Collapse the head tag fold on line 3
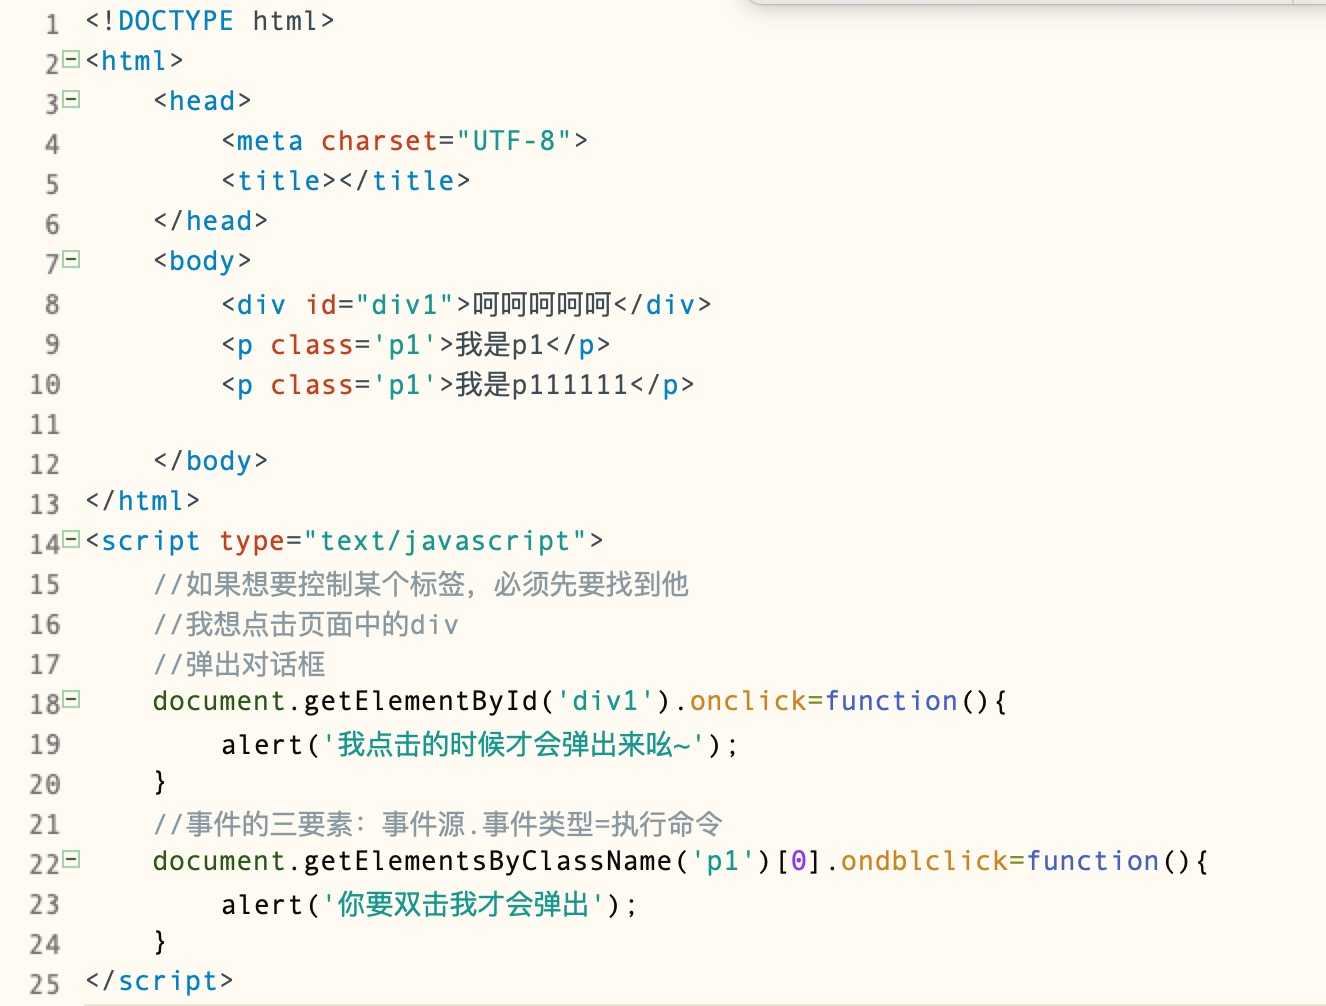 tap(71, 99)
